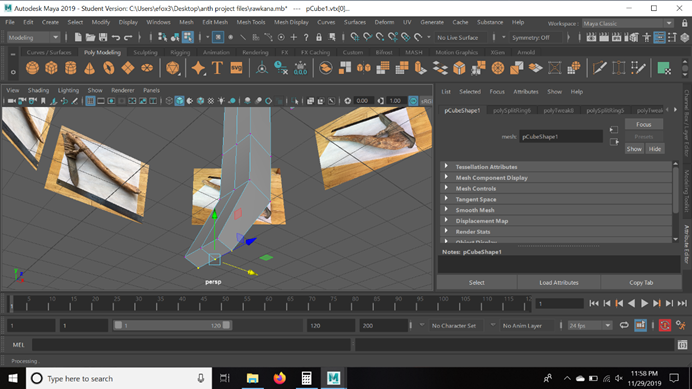Toggle the viewport grid display icon
The height and width of the screenshot is (389, 692).
[x=90, y=101]
